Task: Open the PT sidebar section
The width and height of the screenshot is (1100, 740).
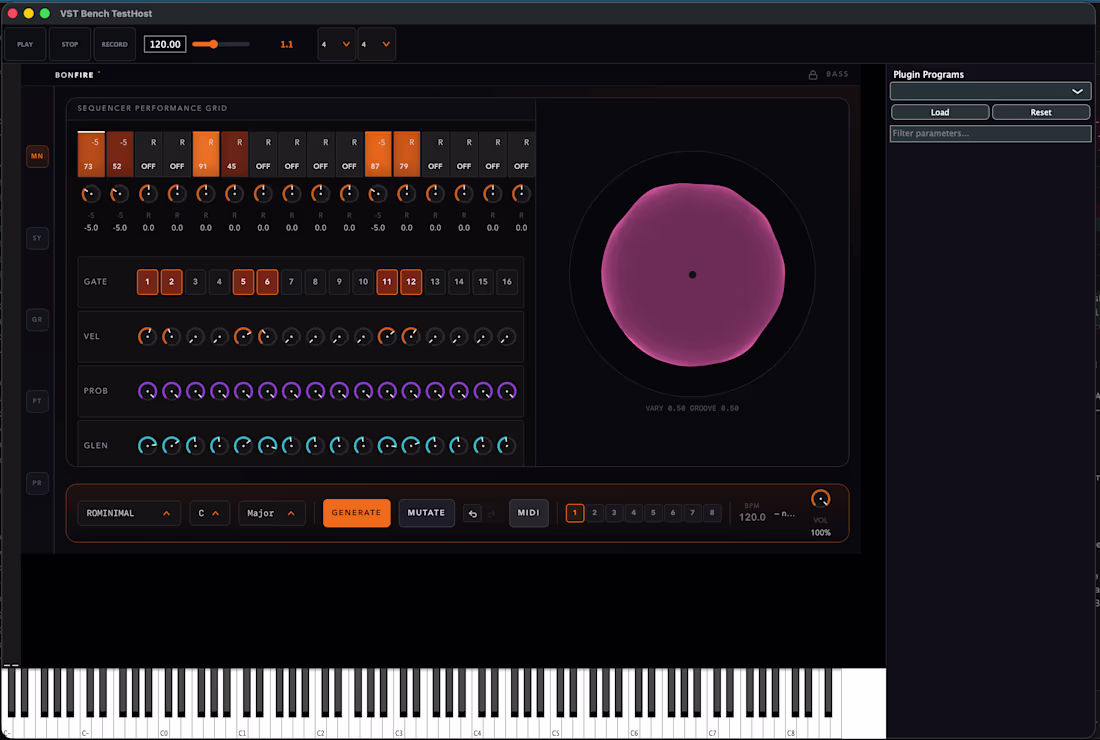Action: coord(37,401)
